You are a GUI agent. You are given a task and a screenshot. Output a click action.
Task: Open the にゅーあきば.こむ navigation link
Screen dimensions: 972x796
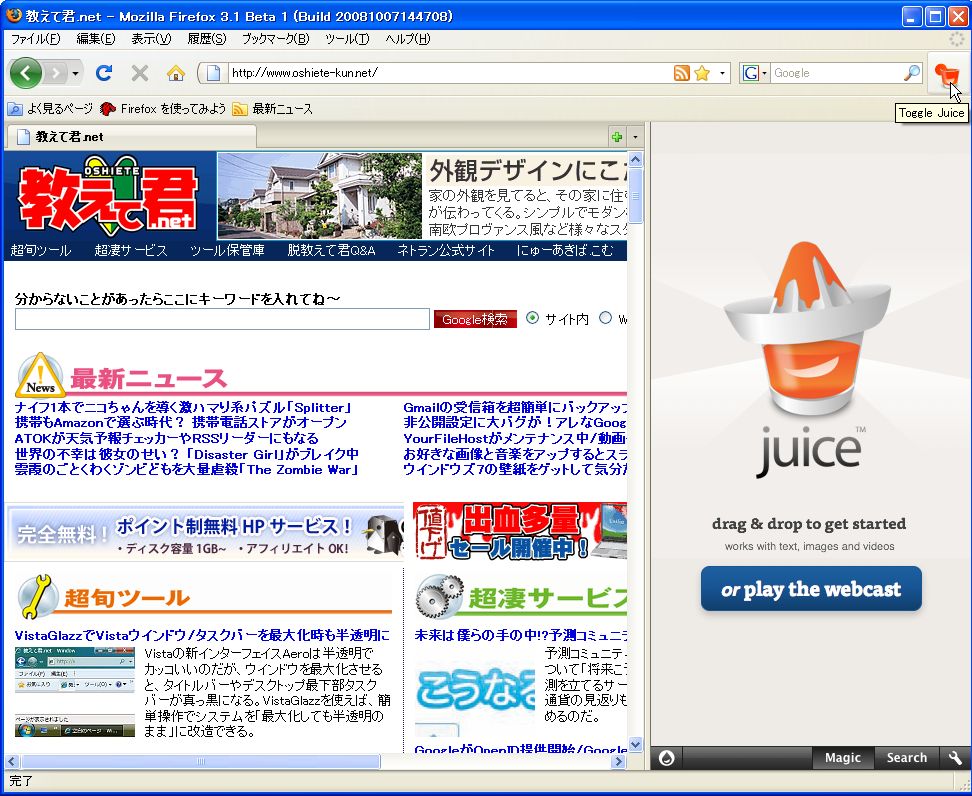[x=565, y=250]
